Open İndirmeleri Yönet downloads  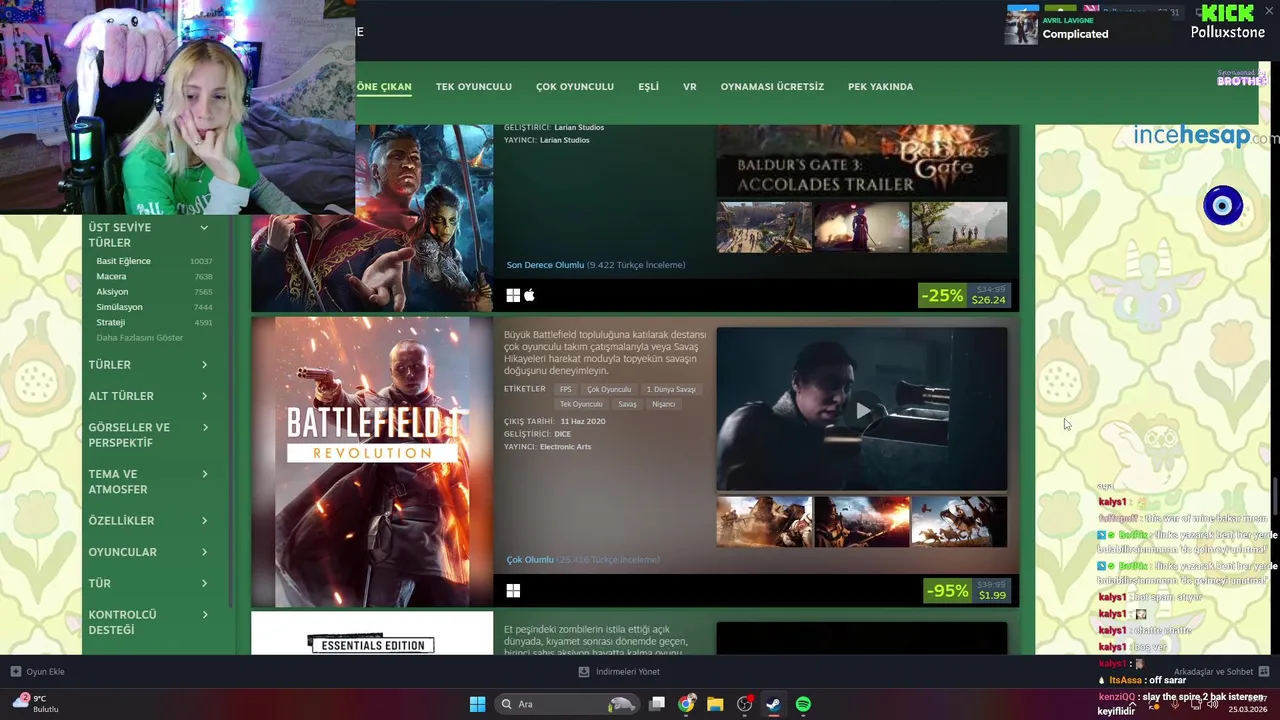[x=619, y=672]
